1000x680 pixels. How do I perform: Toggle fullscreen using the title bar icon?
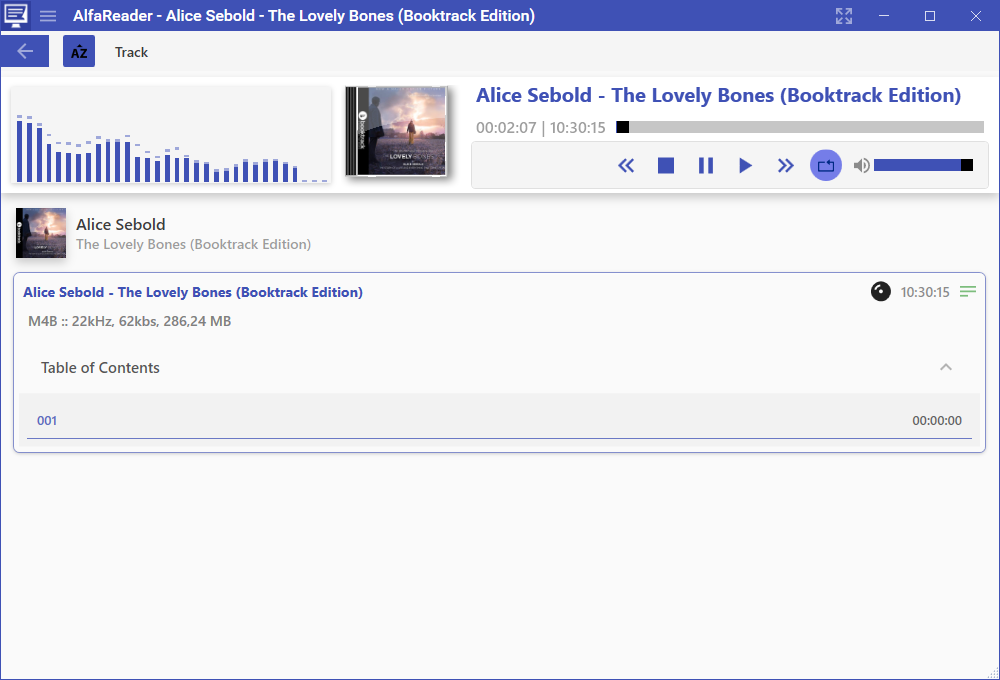pos(843,15)
